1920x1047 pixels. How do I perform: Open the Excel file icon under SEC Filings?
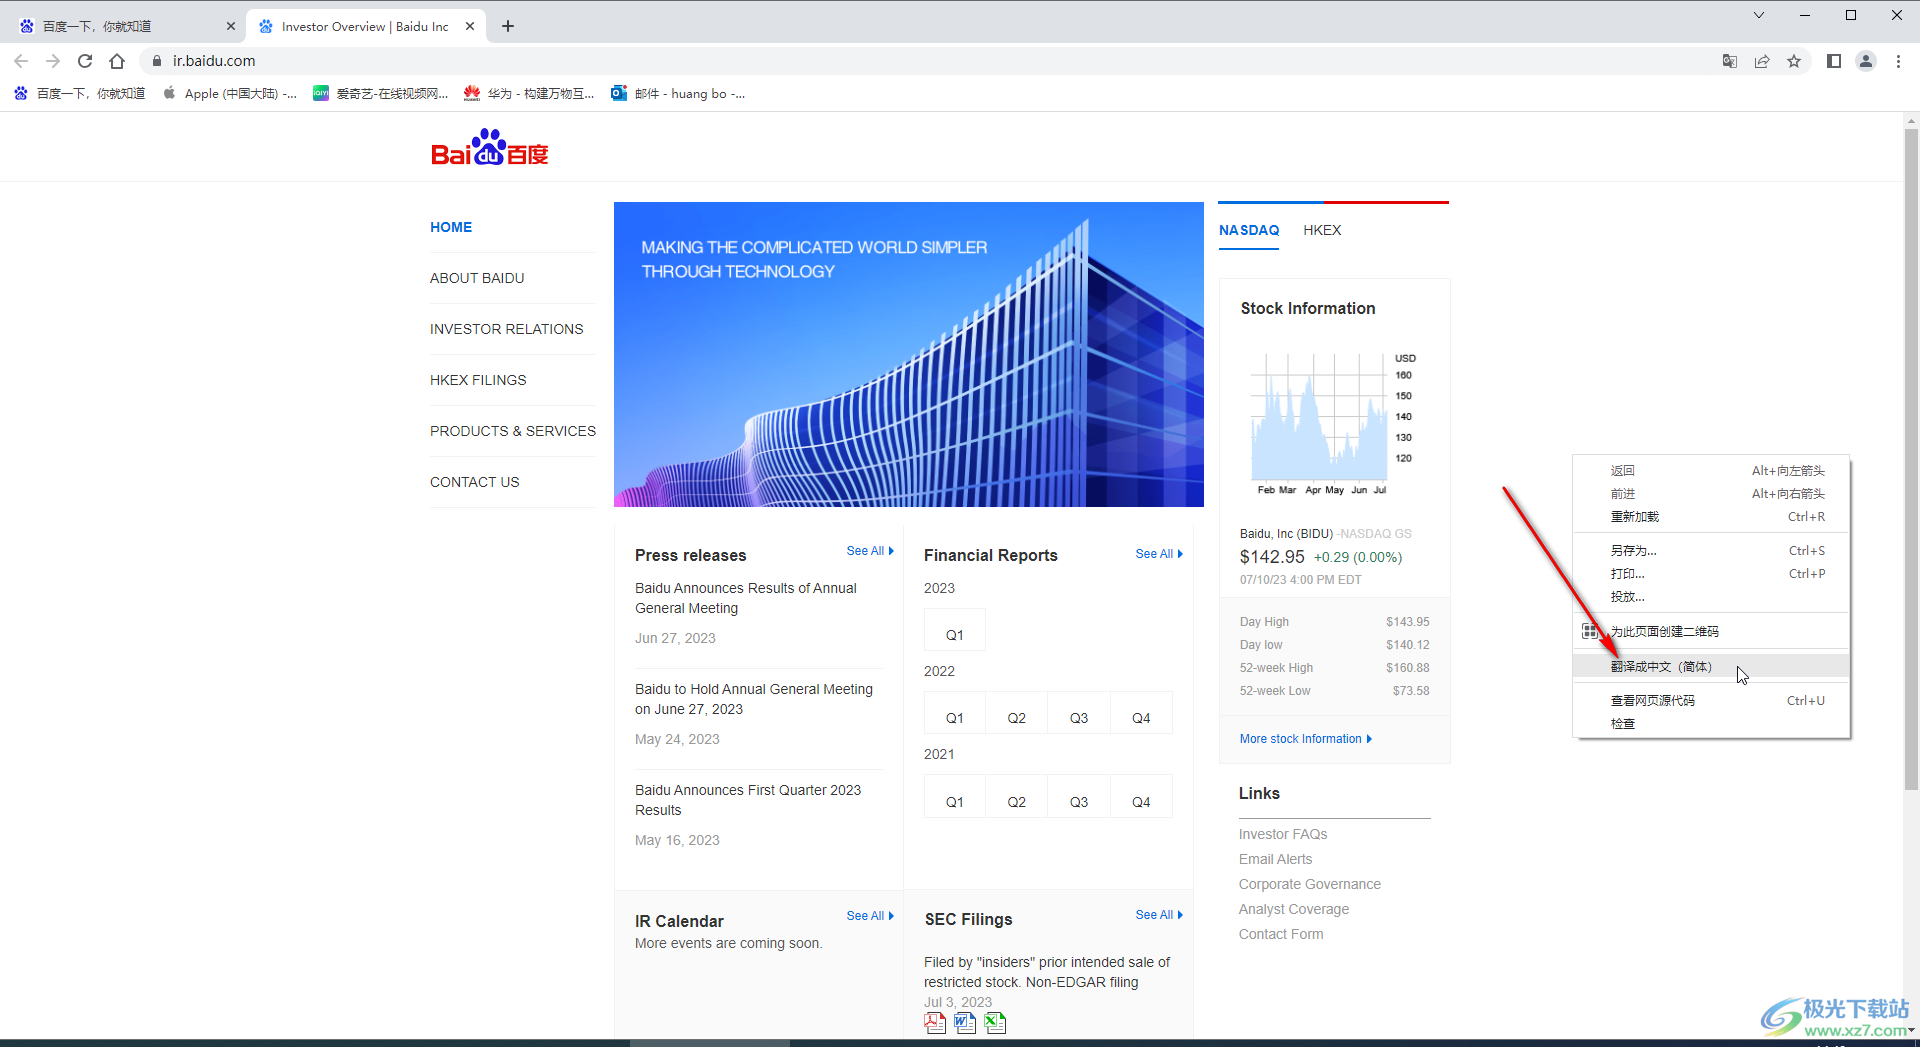coord(995,1022)
